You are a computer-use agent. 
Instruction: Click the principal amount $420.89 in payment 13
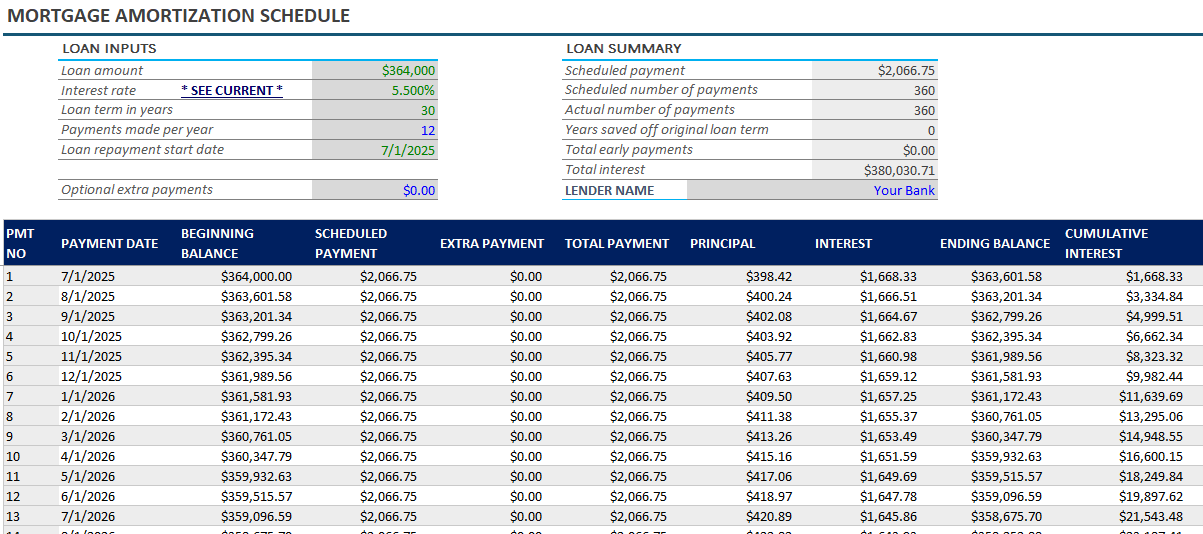coord(768,516)
